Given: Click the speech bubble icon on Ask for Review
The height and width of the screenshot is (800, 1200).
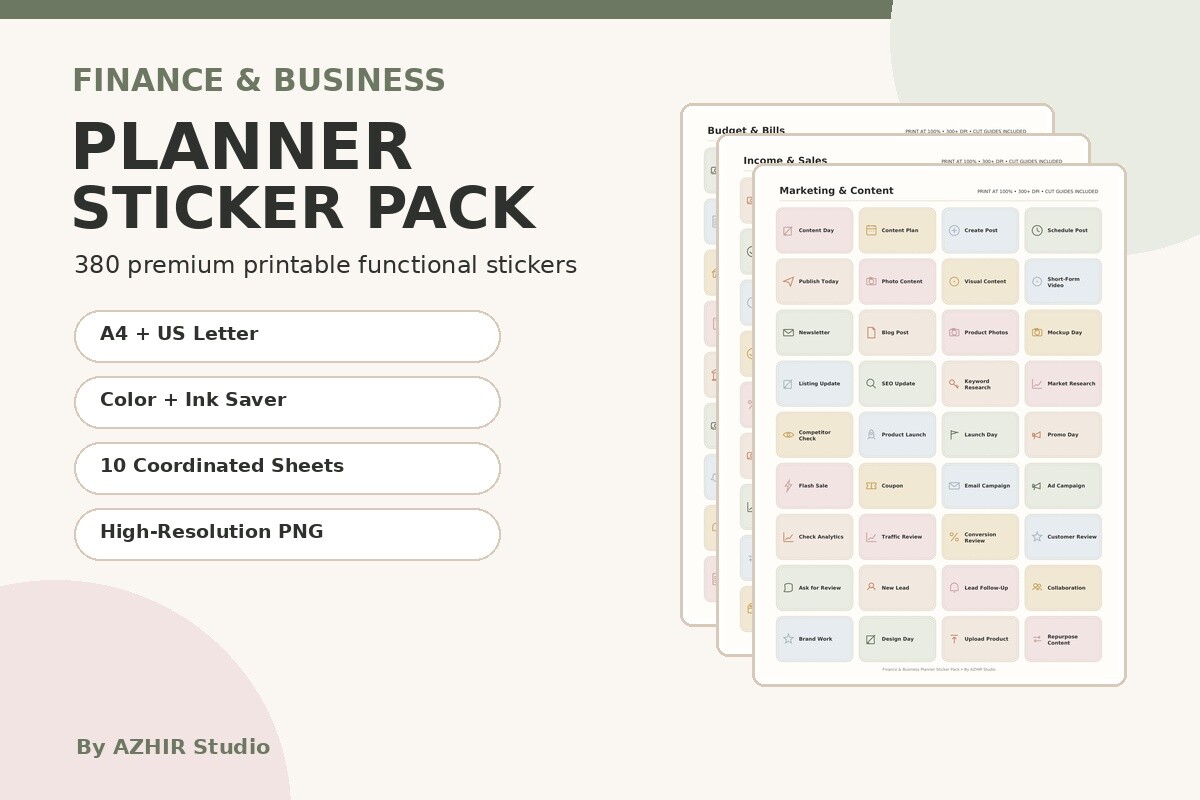Looking at the screenshot, I should (x=788, y=588).
